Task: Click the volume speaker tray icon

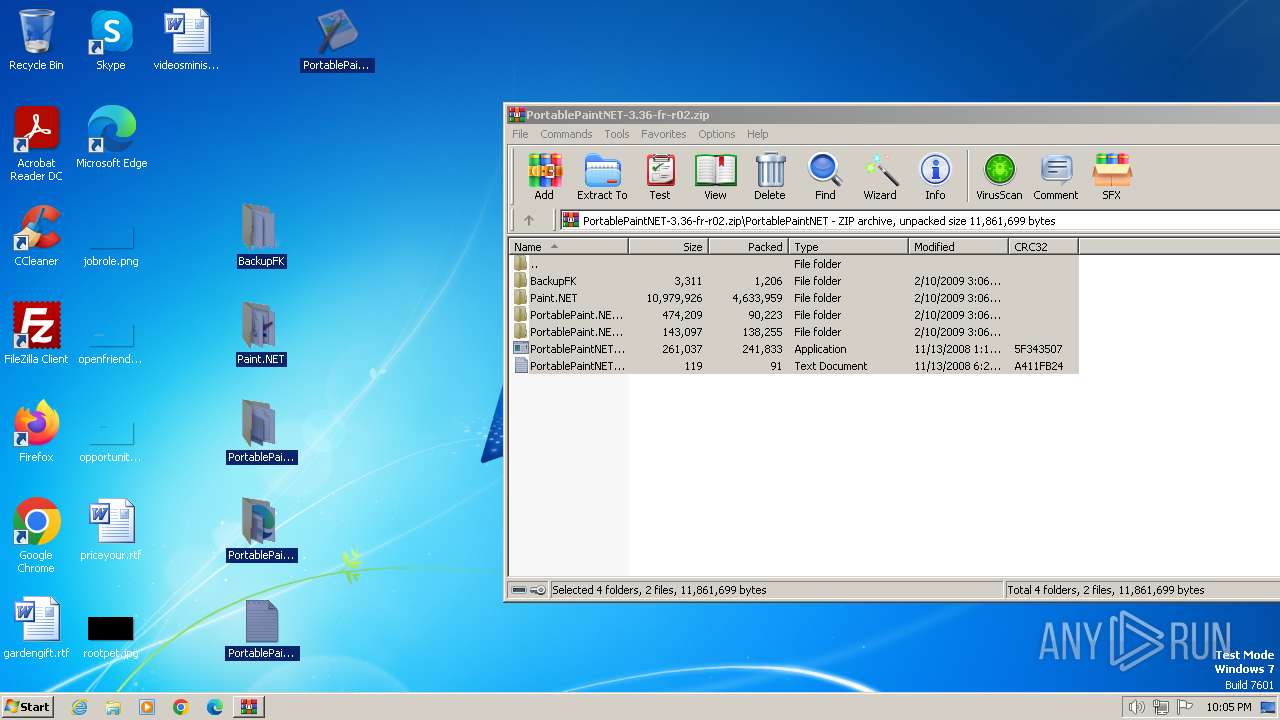Action: click(x=1136, y=707)
